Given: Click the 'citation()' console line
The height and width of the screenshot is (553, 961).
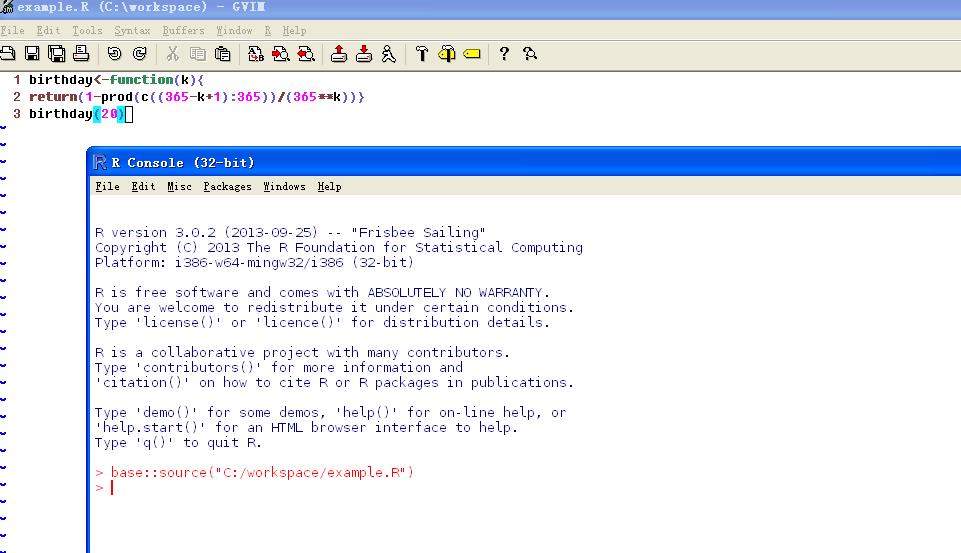Looking at the screenshot, I should click(x=335, y=383).
